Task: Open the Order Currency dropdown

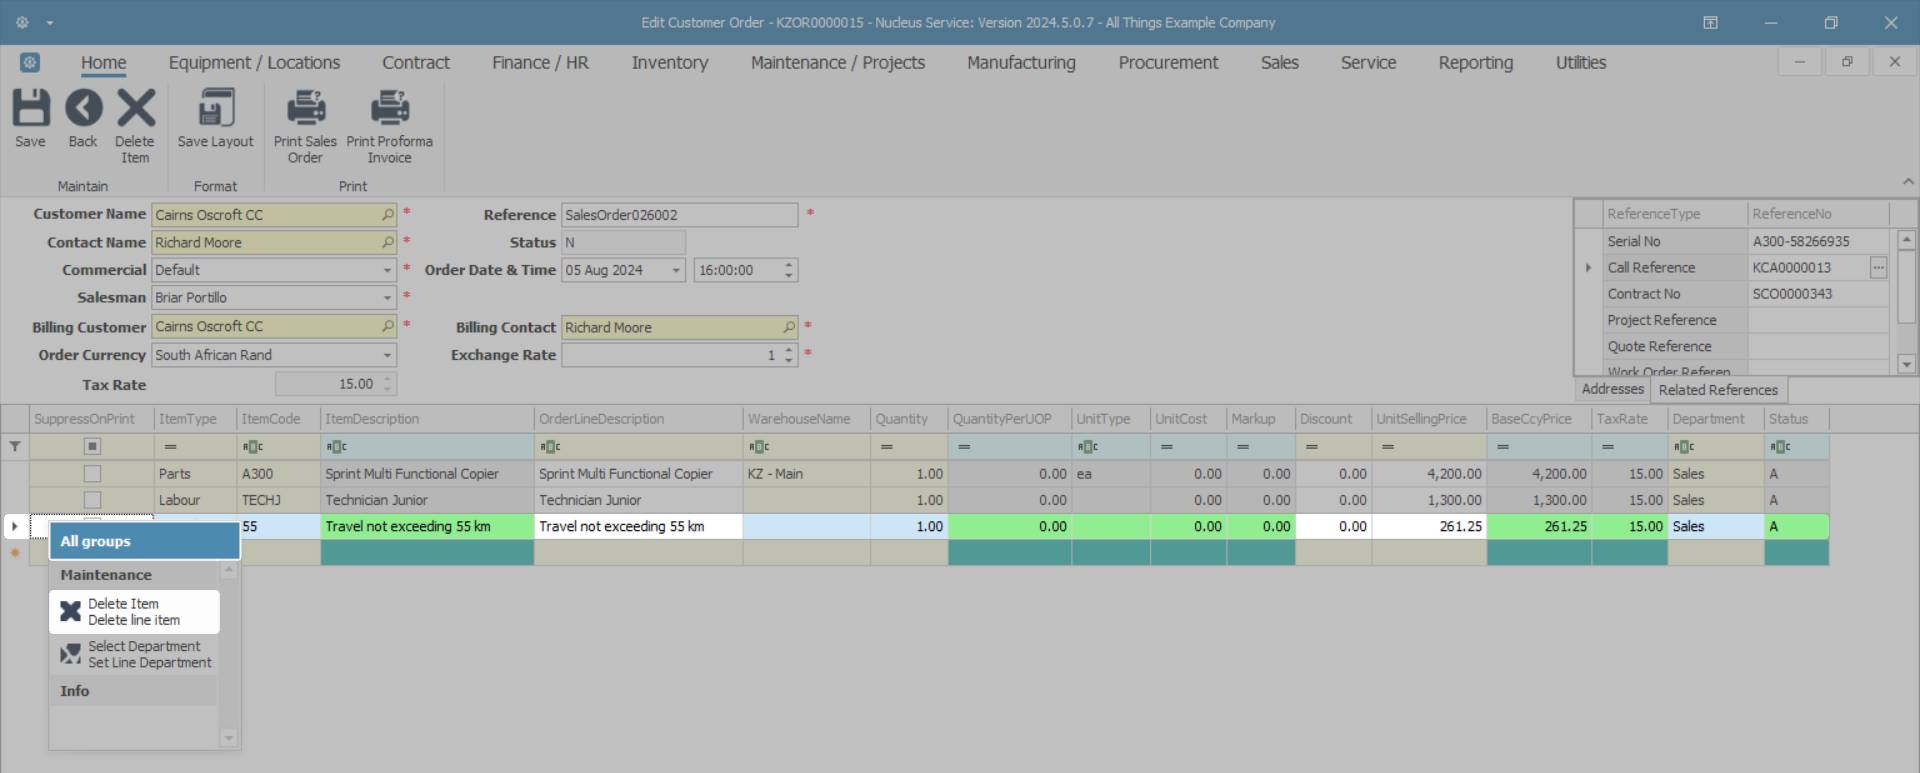Action: 387,356
